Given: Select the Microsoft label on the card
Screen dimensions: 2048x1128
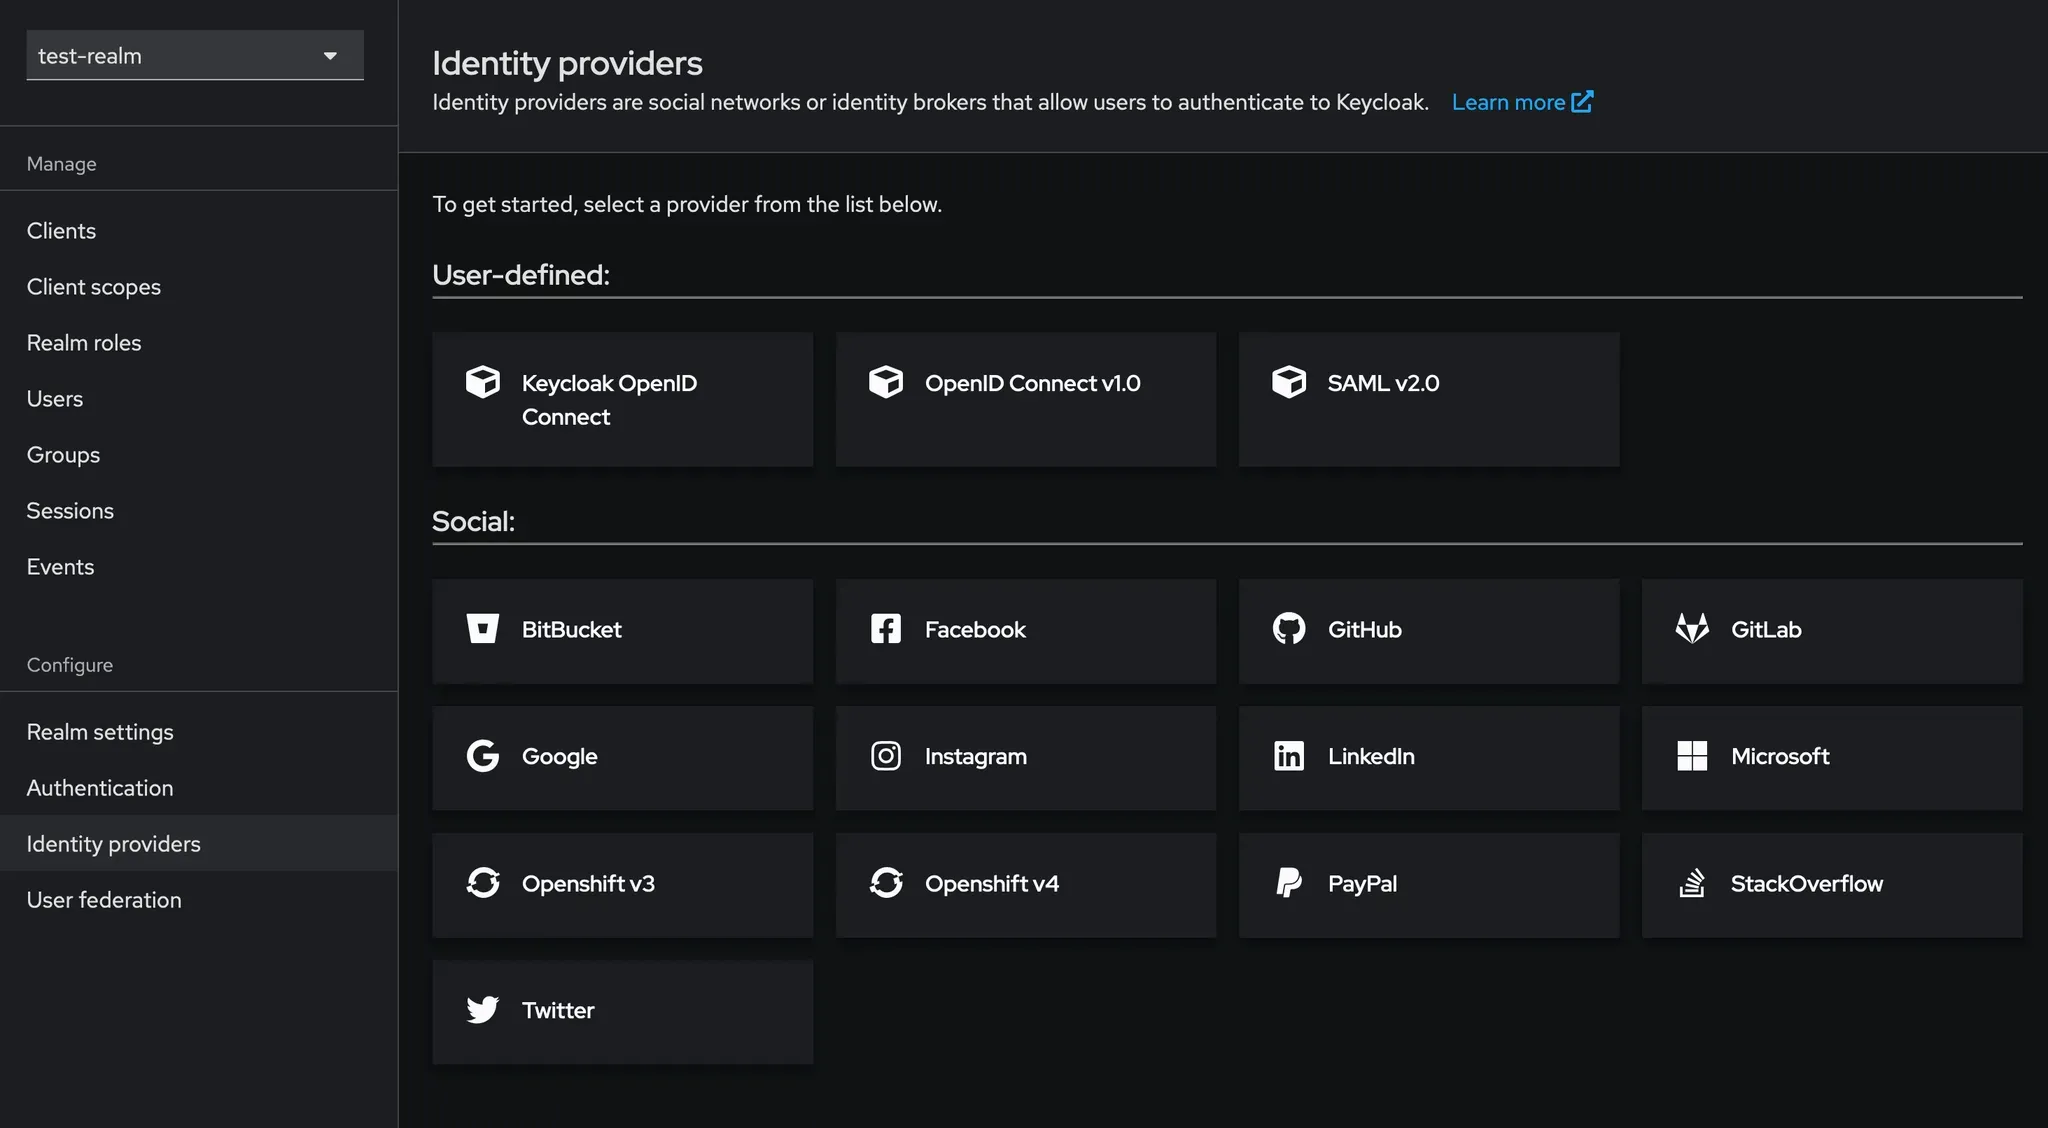Looking at the screenshot, I should (1780, 757).
